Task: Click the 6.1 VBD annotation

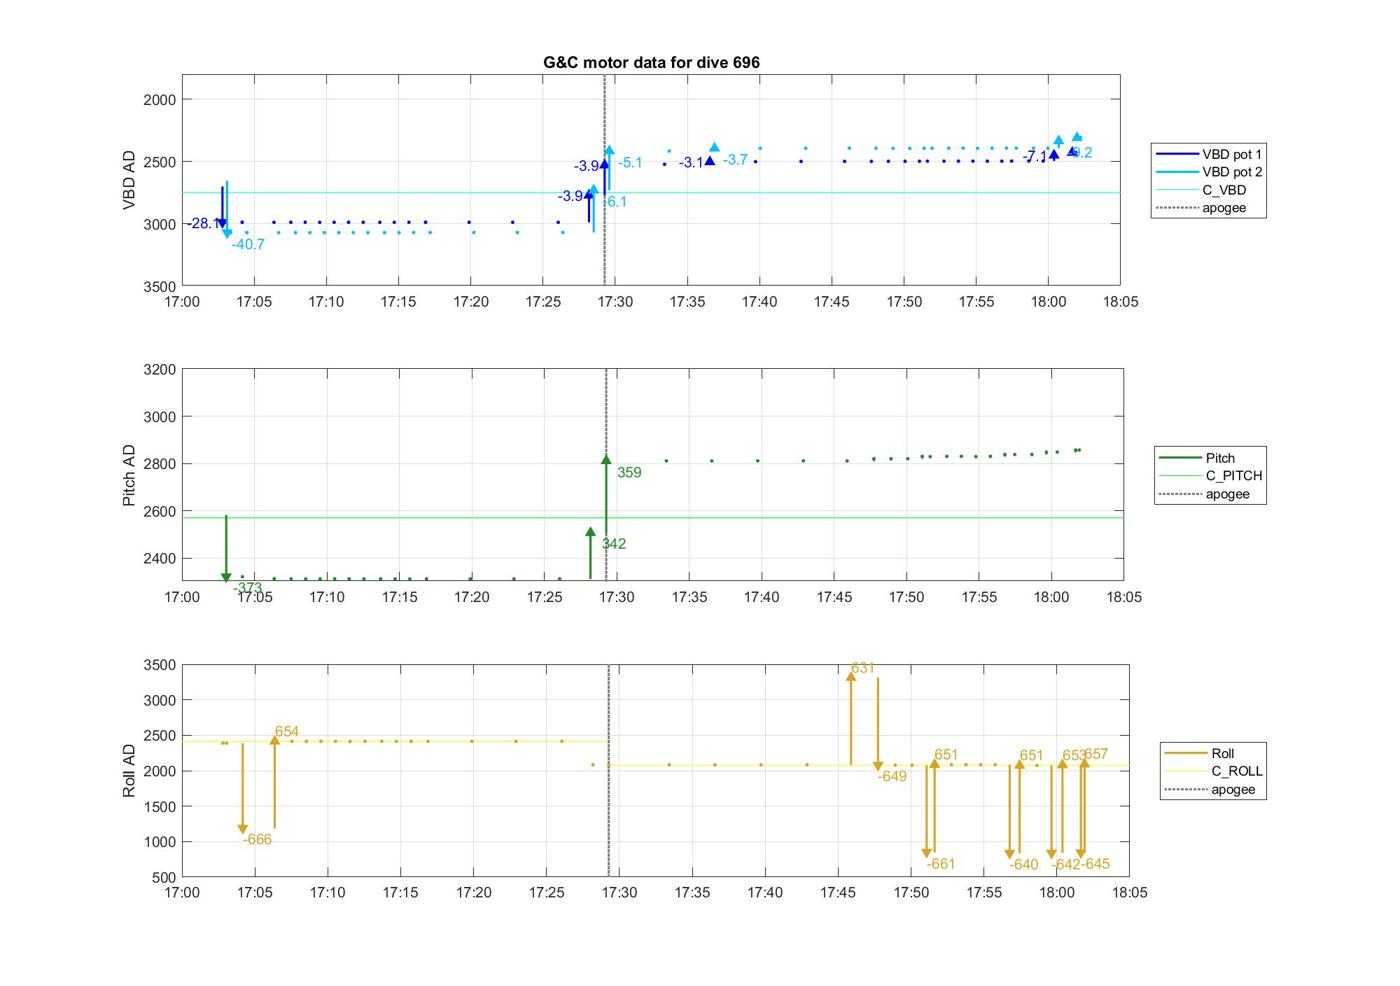Action: pyautogui.click(x=616, y=202)
